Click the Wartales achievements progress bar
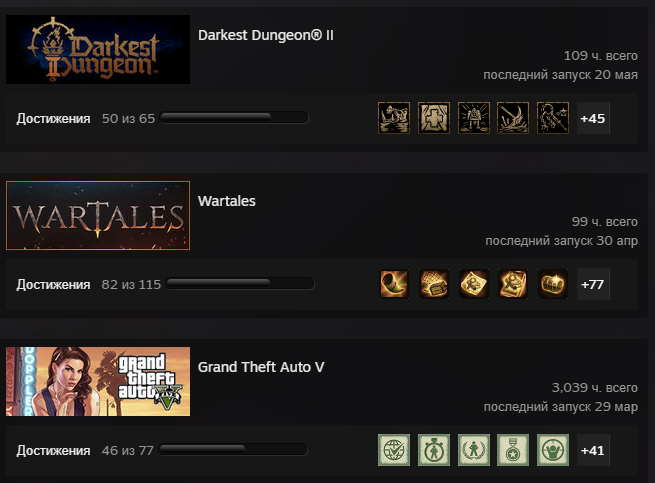Viewport: 655px width, 483px height. coord(240,283)
